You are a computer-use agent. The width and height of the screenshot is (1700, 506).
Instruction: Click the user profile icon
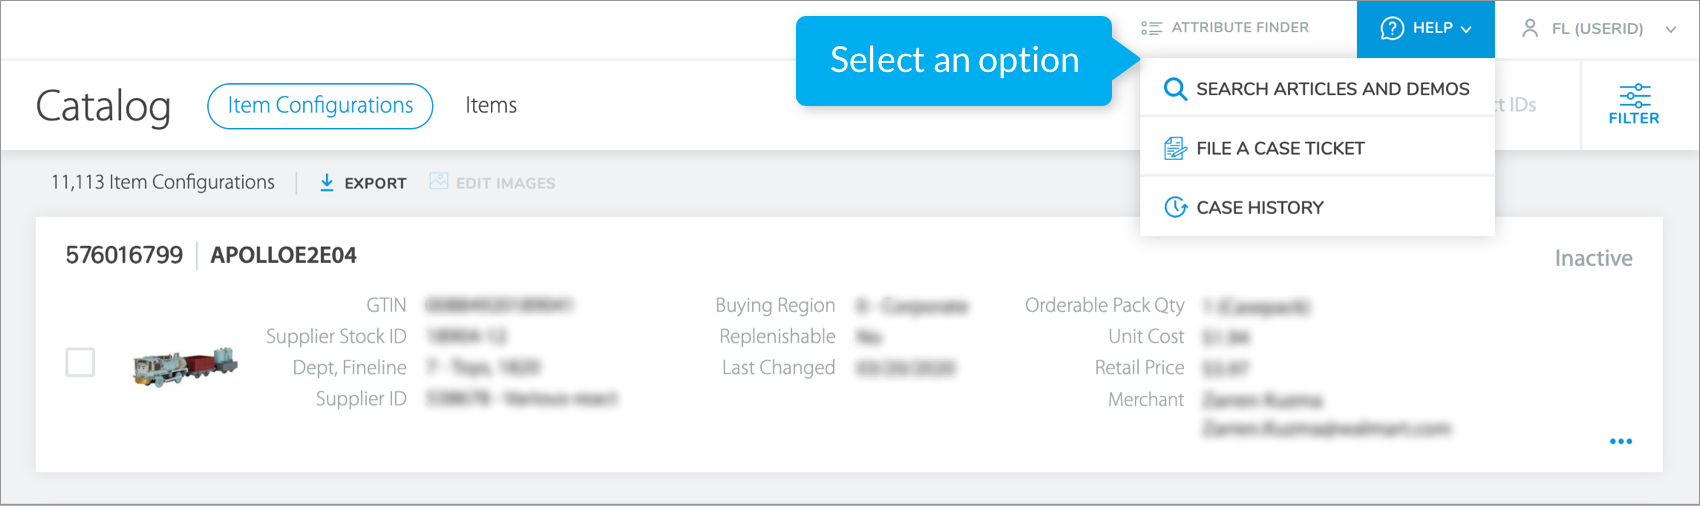1530,28
